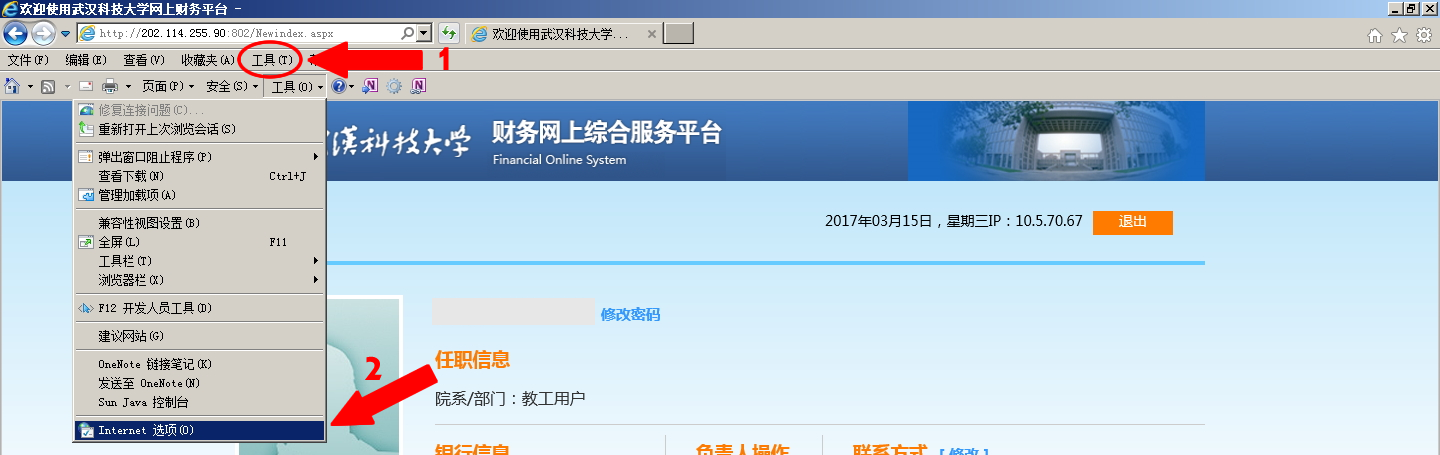Click the 修改密码 link
This screenshot has width=1440, height=455.
(630, 314)
